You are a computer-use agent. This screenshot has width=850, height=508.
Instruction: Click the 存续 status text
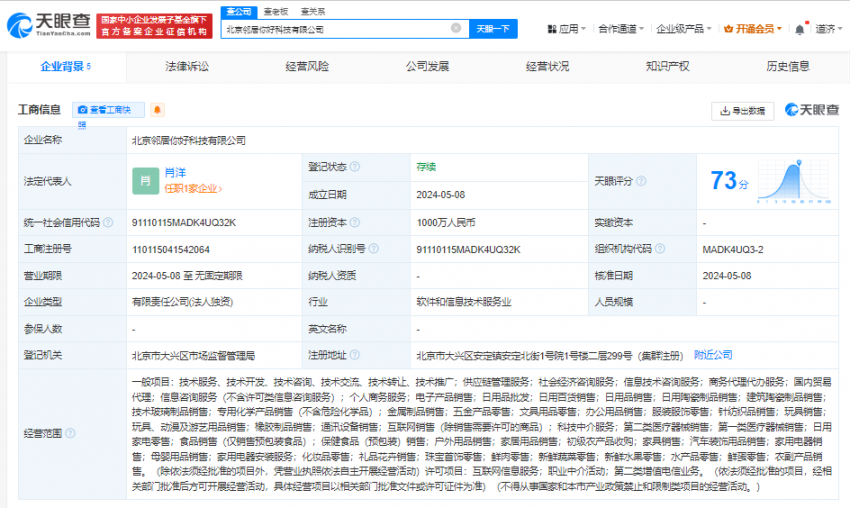[426, 167]
